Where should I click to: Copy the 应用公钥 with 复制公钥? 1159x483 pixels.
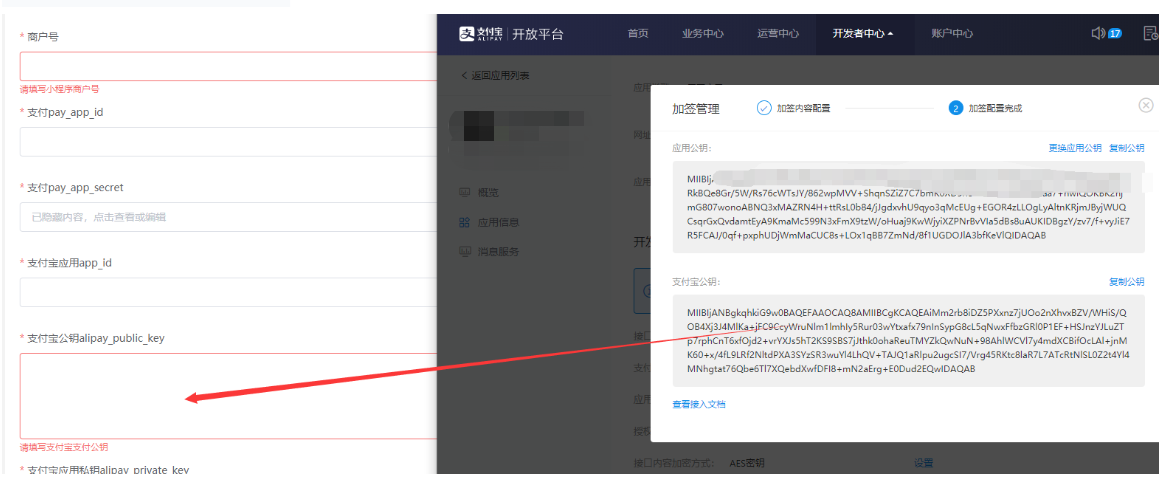[x=1126, y=148]
